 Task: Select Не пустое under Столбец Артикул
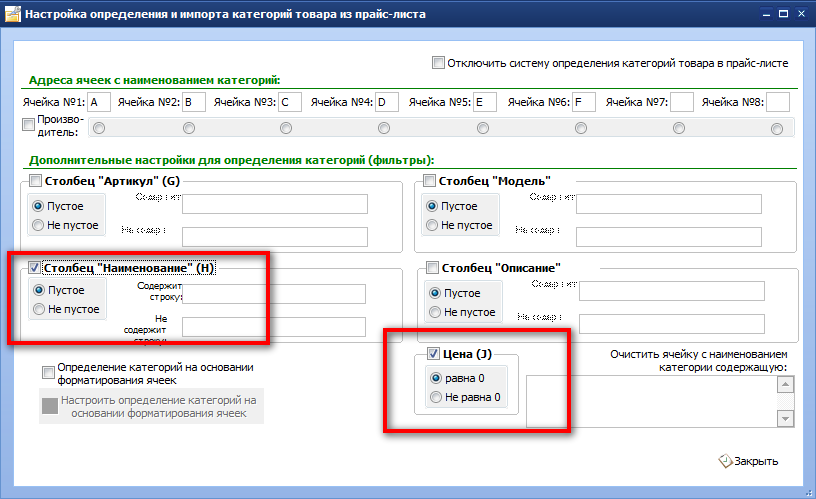pyautogui.click(x=38, y=225)
